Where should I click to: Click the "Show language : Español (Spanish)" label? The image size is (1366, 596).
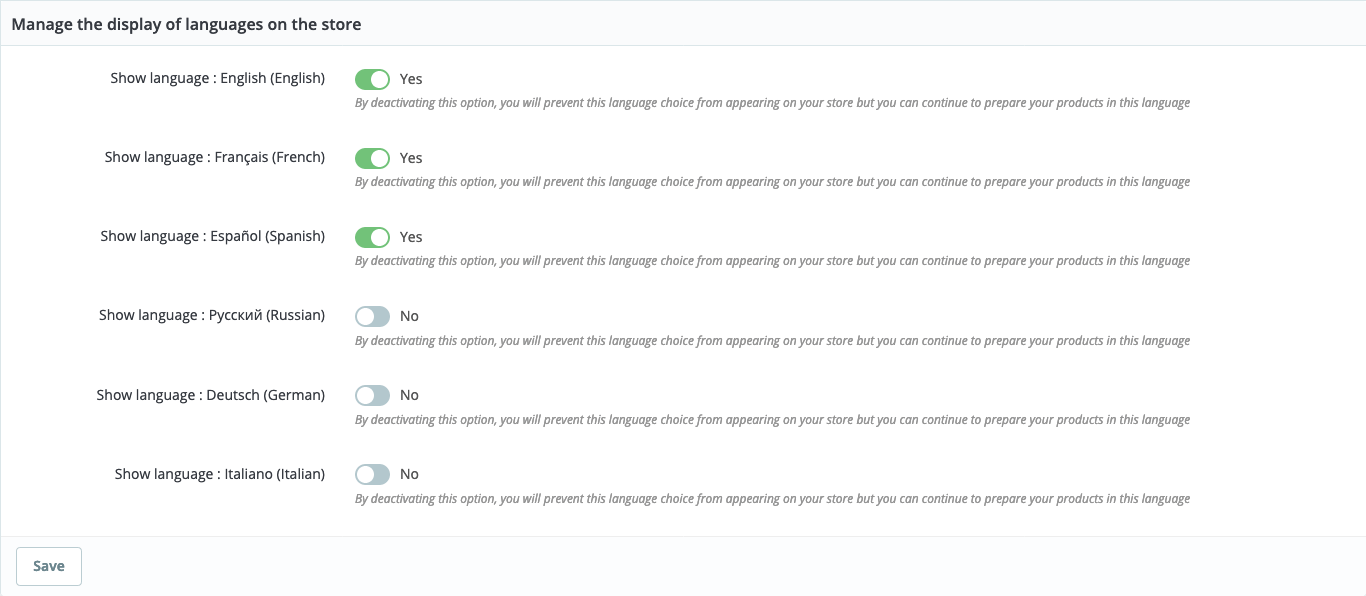coord(212,236)
